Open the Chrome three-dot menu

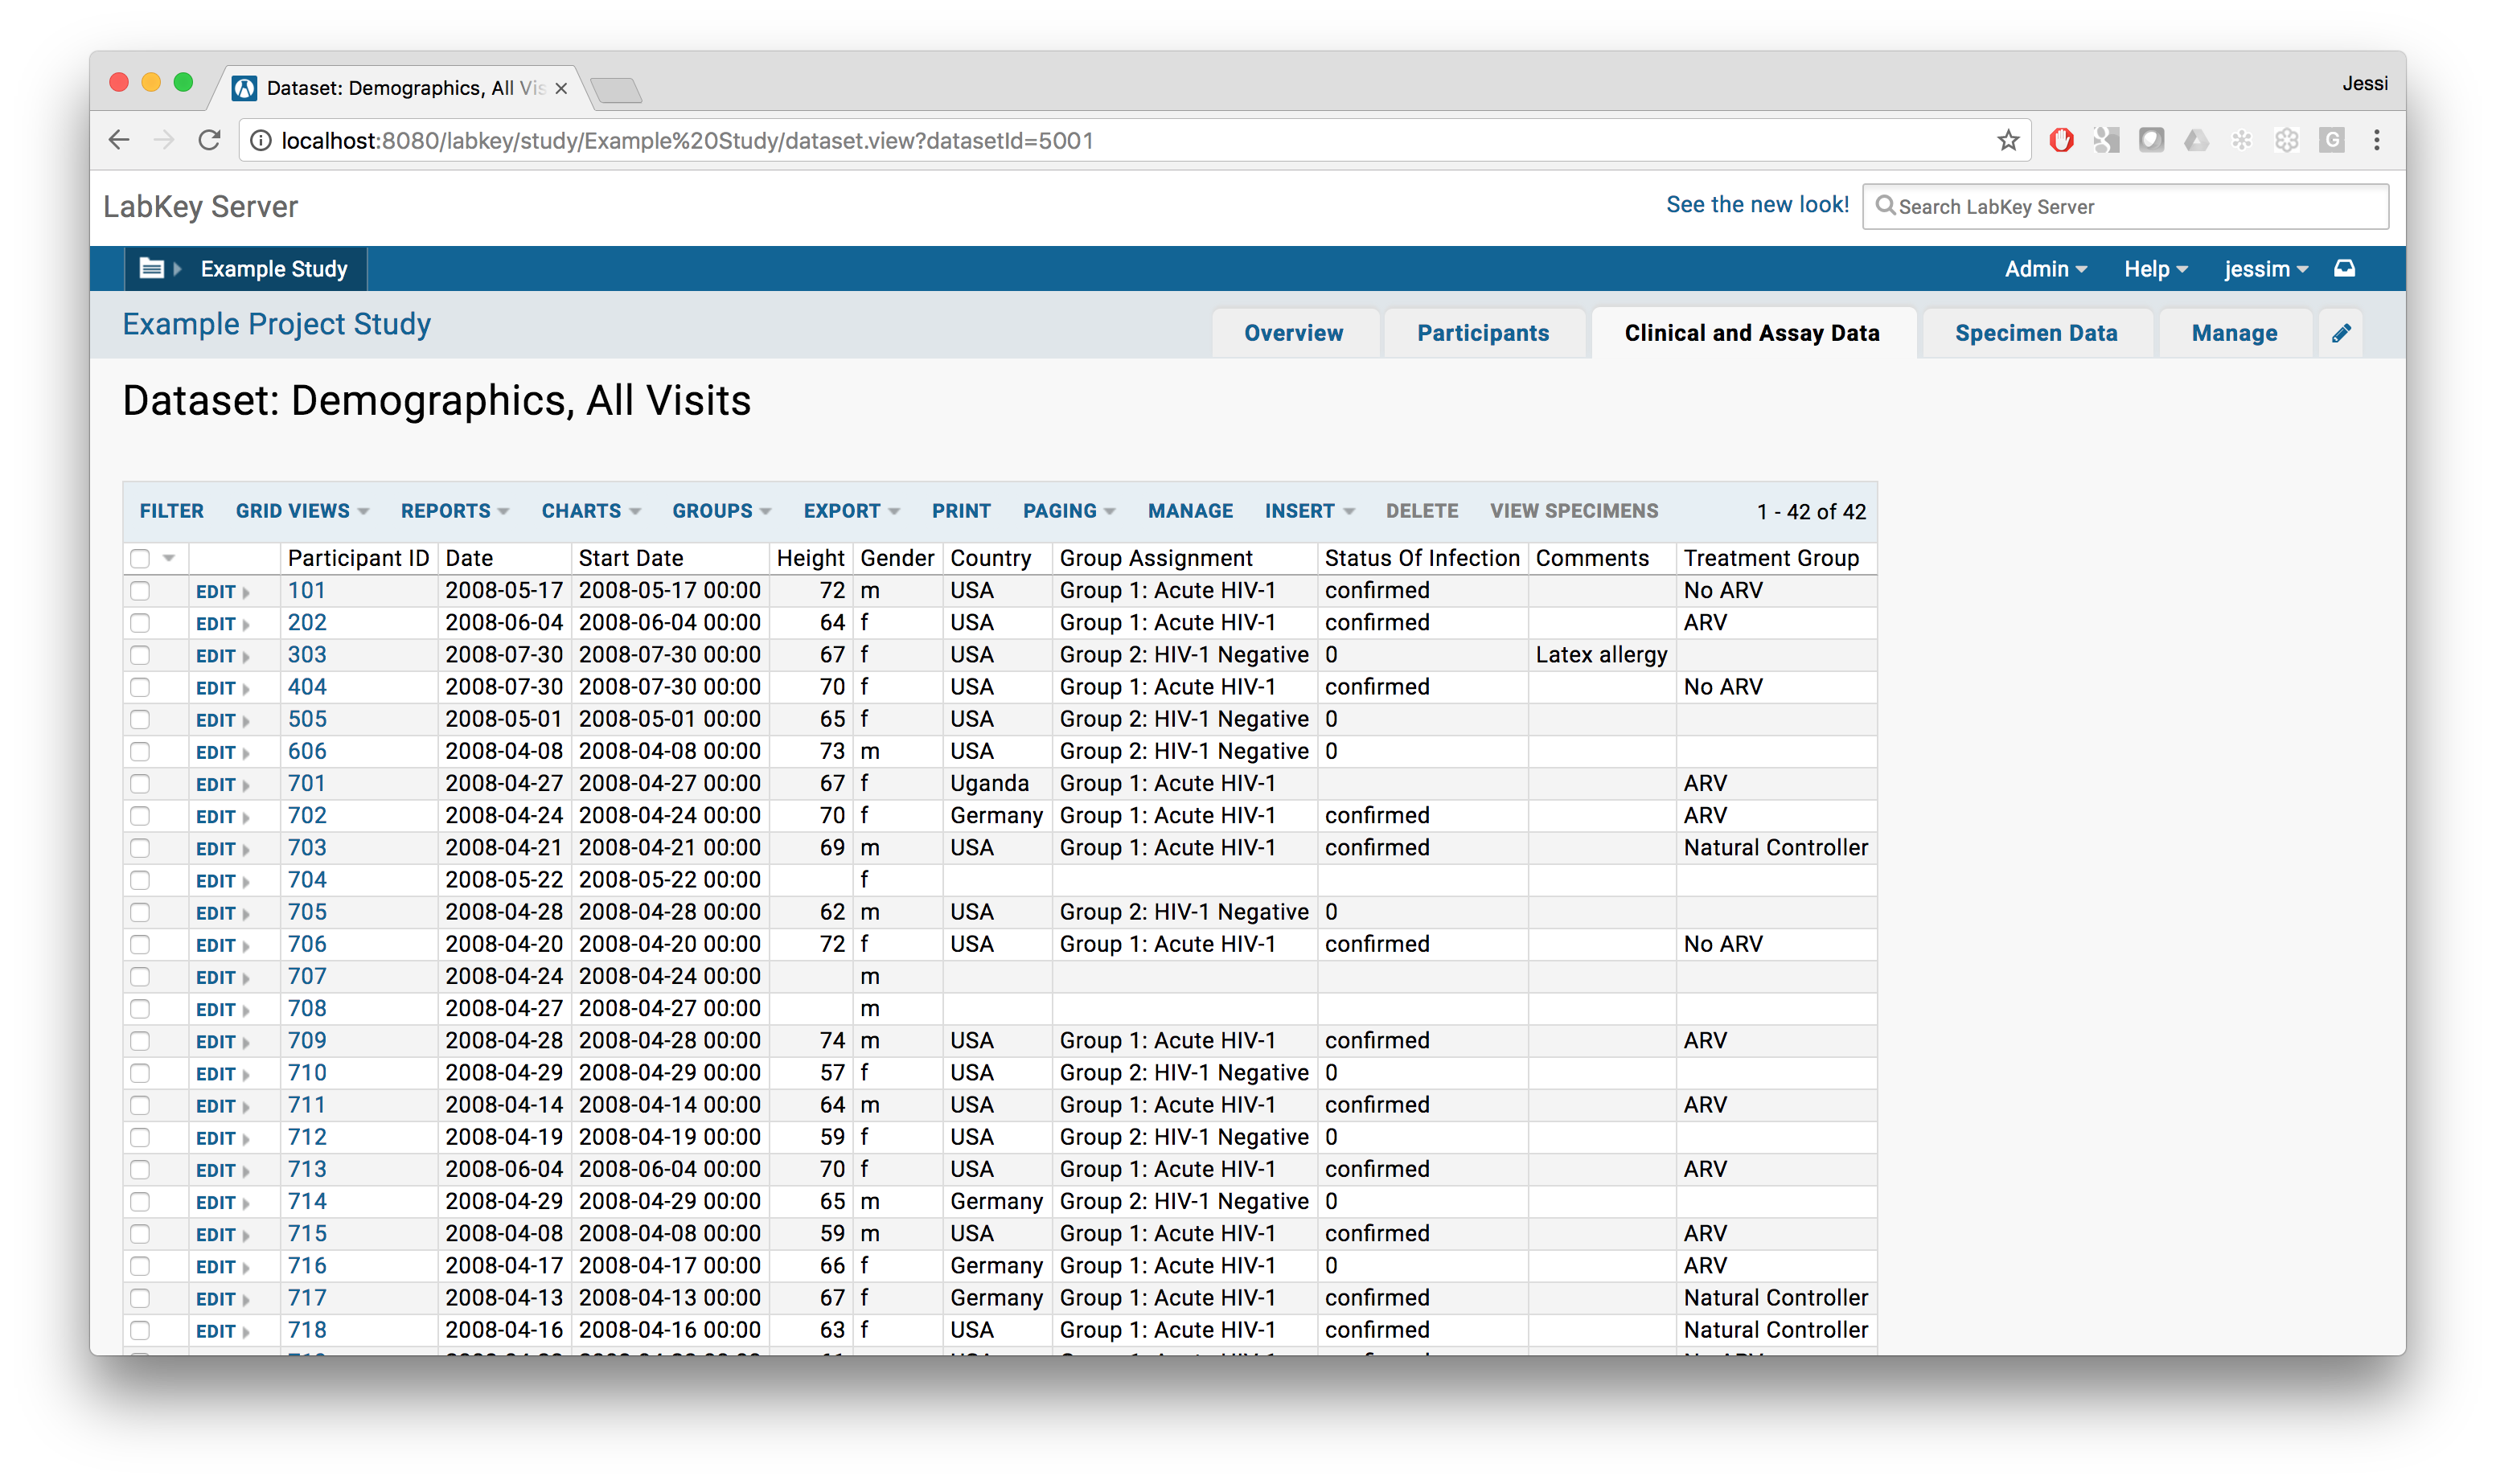click(x=2377, y=140)
